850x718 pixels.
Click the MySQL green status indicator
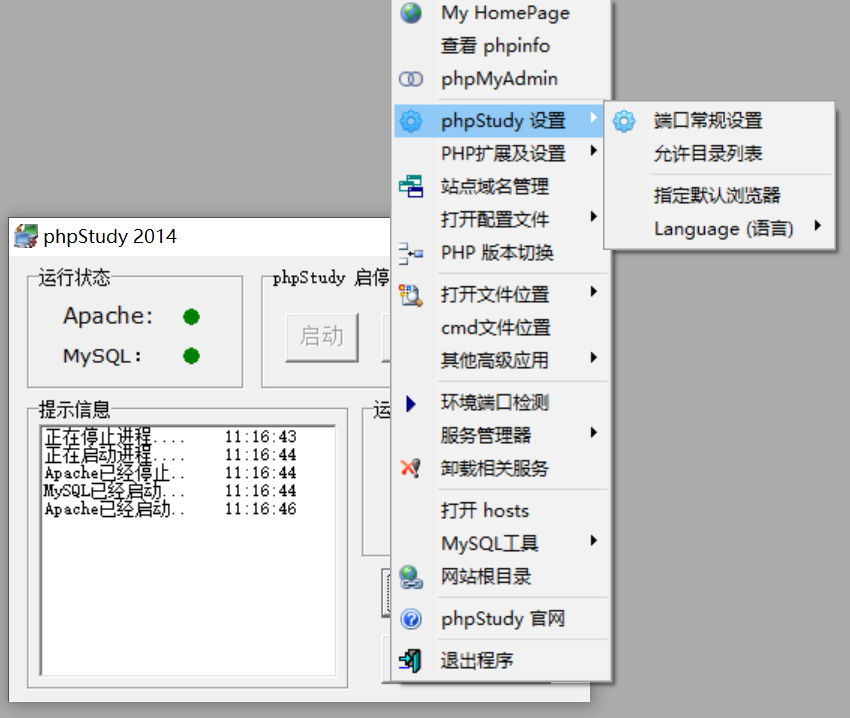191,356
